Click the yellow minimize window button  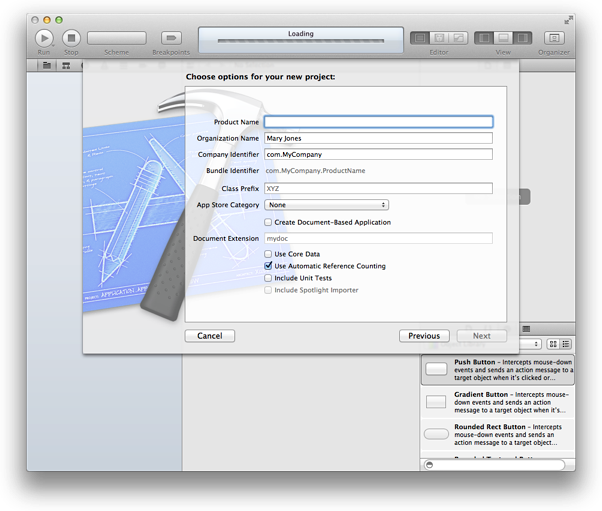point(47,20)
